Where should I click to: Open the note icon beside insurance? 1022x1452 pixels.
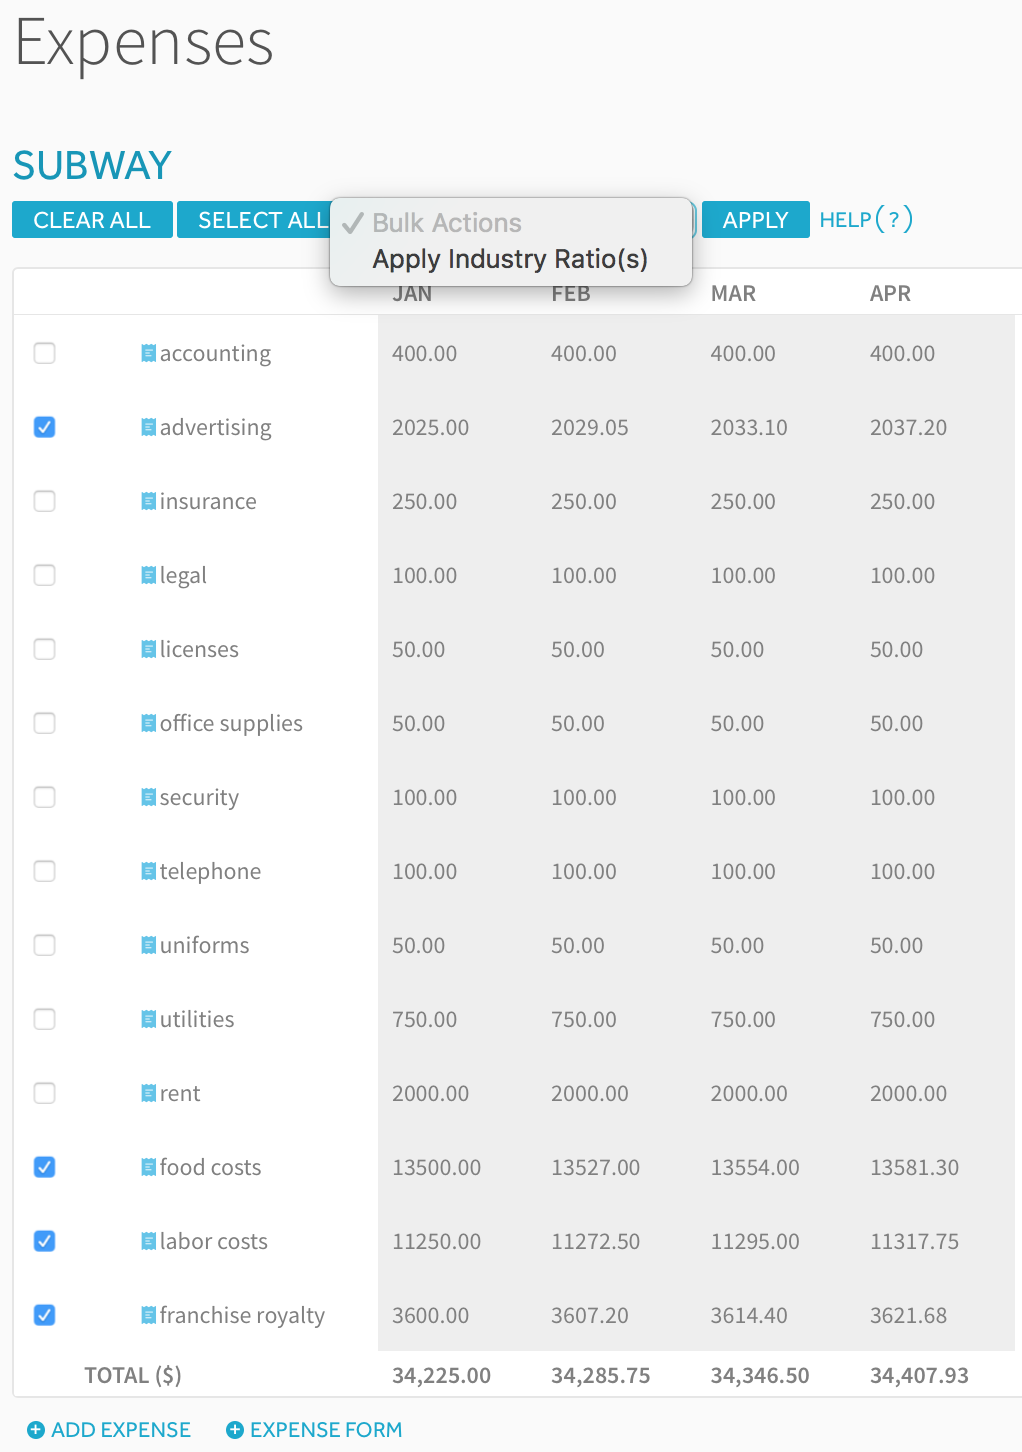tap(148, 501)
